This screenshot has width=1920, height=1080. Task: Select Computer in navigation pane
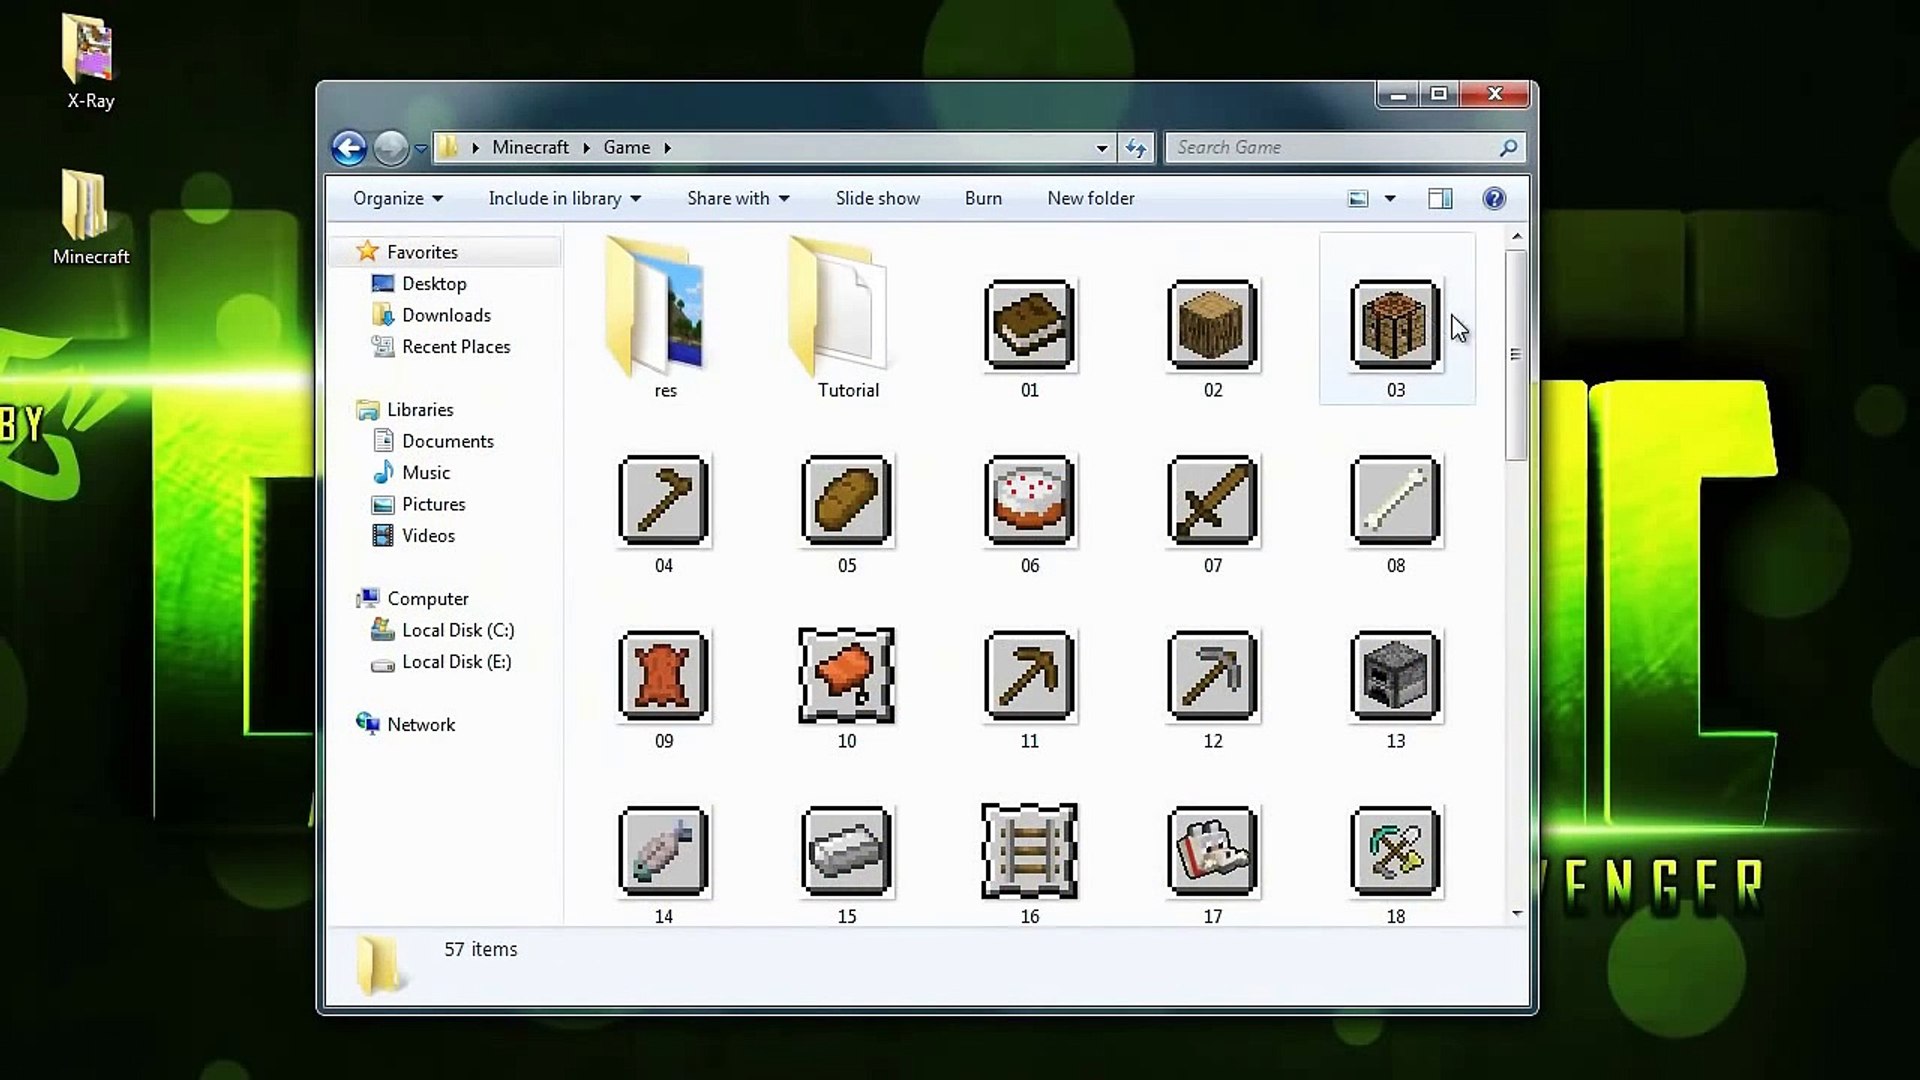[427, 598]
